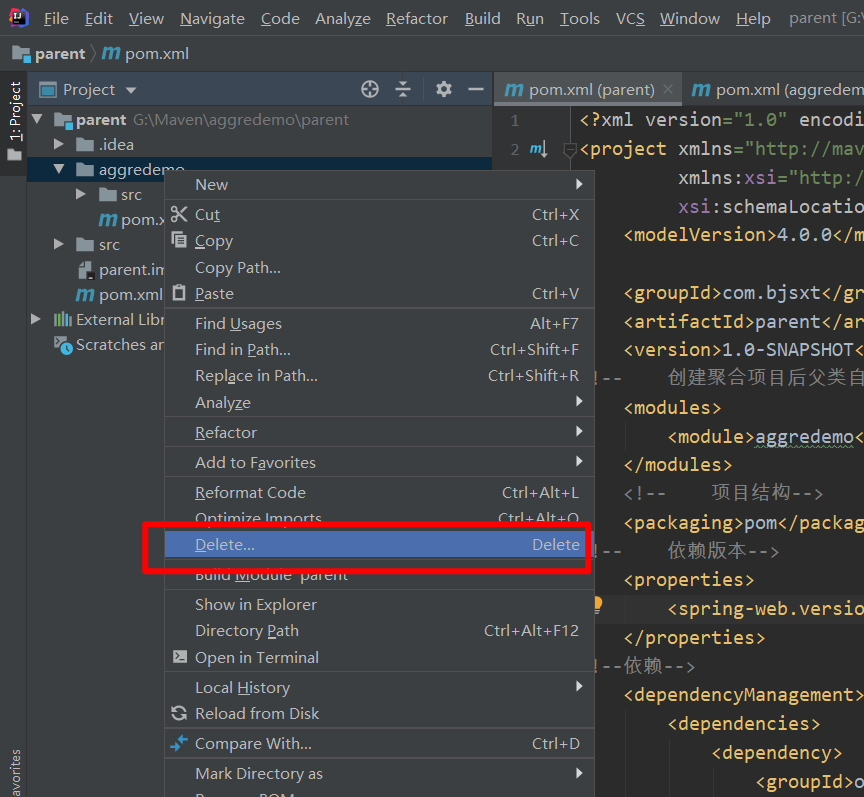The image size is (864, 797).
Task: Click the External Libraries icon
Action: point(63,319)
